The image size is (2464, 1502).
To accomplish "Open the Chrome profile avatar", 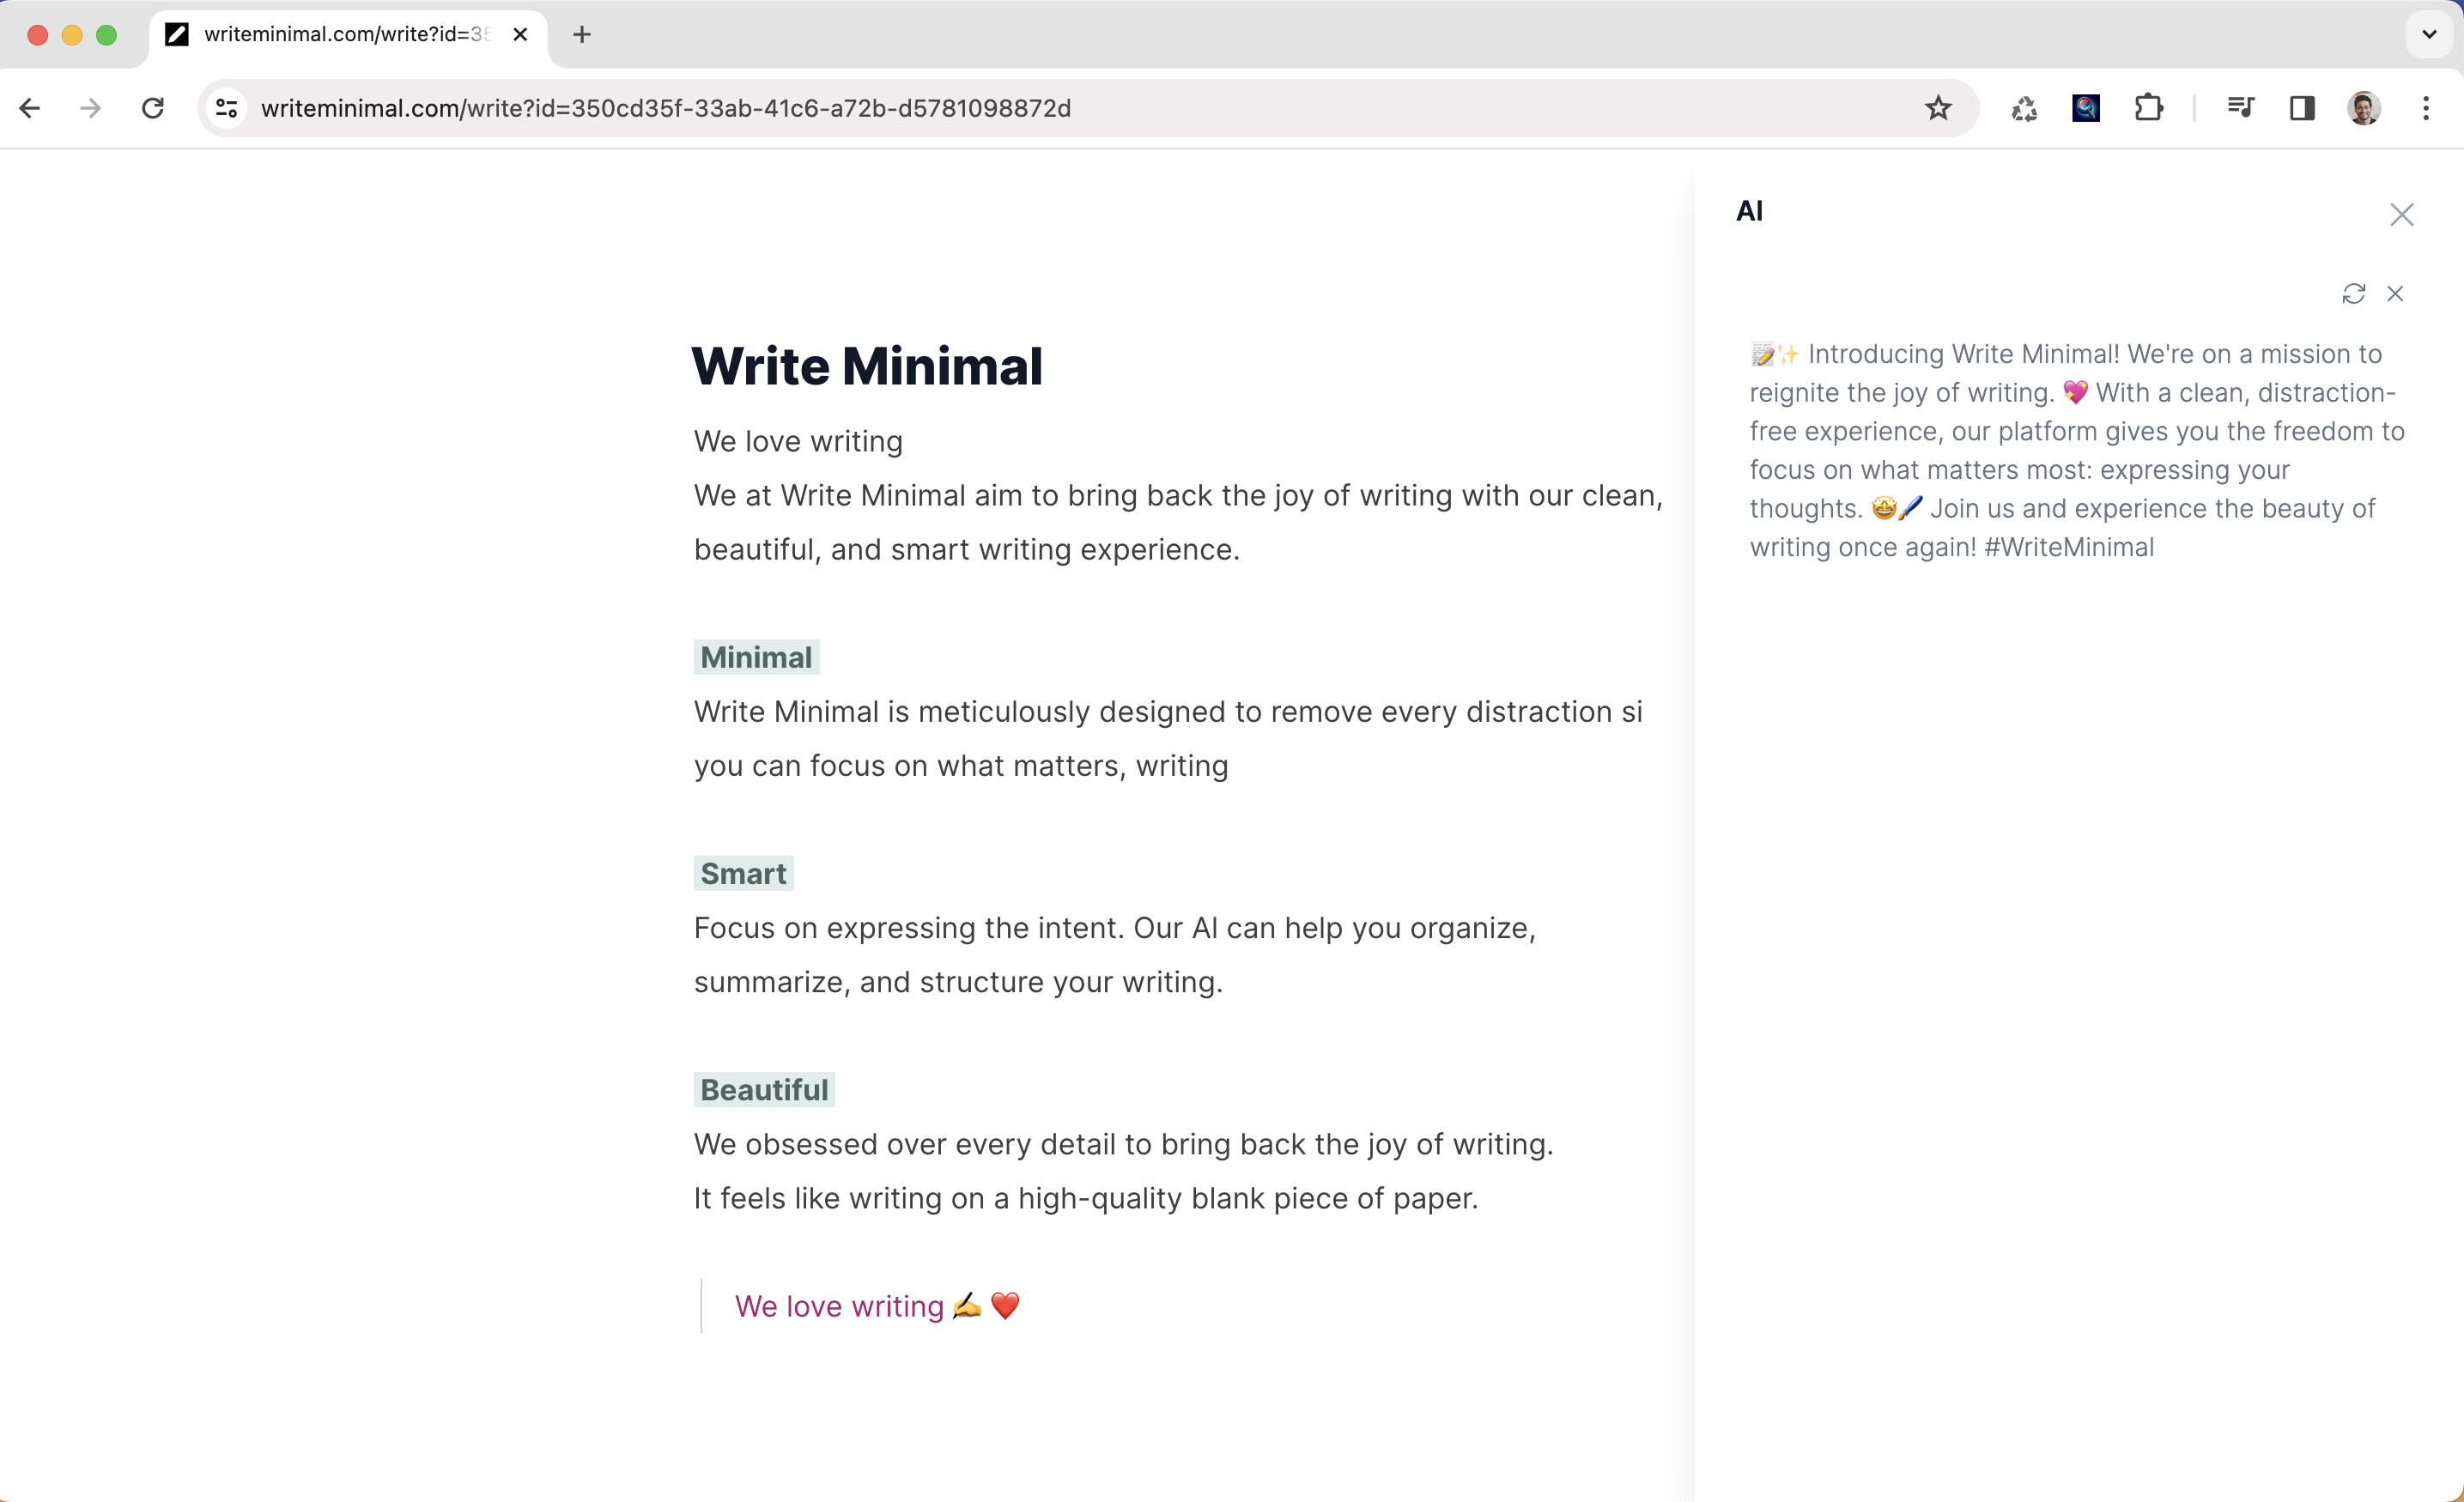I will click(2363, 108).
